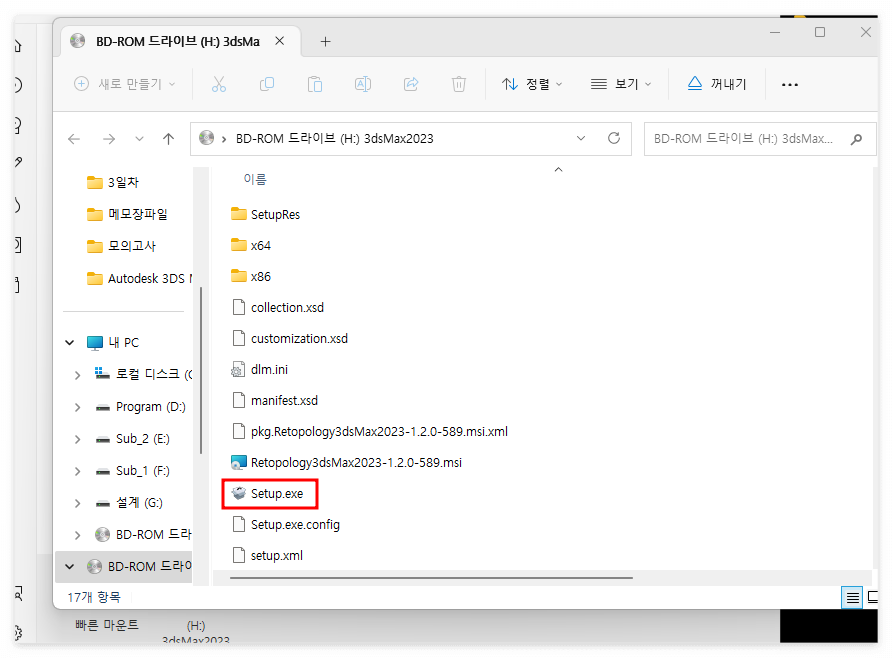Click the Rename icon in toolbar

click(363, 84)
